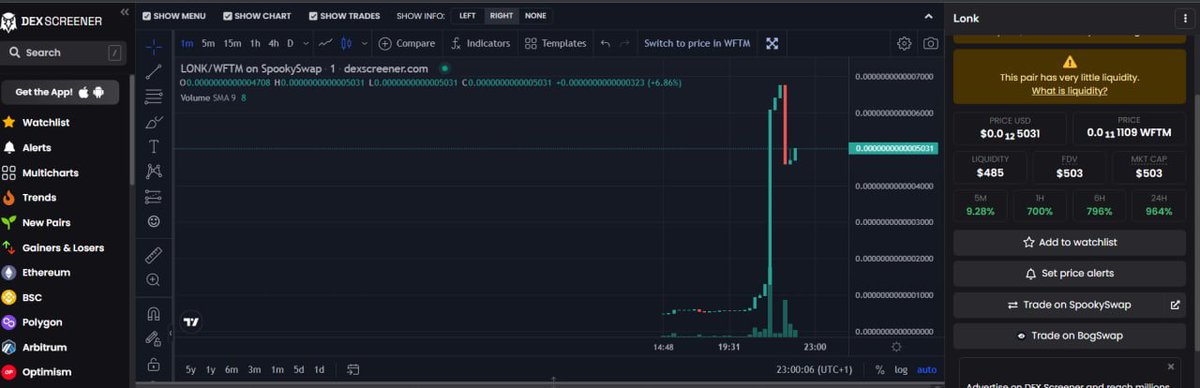Open the go-to-date calendar icon
Image resolution: width=1200 pixels, height=388 pixels.
pyautogui.click(x=353, y=369)
